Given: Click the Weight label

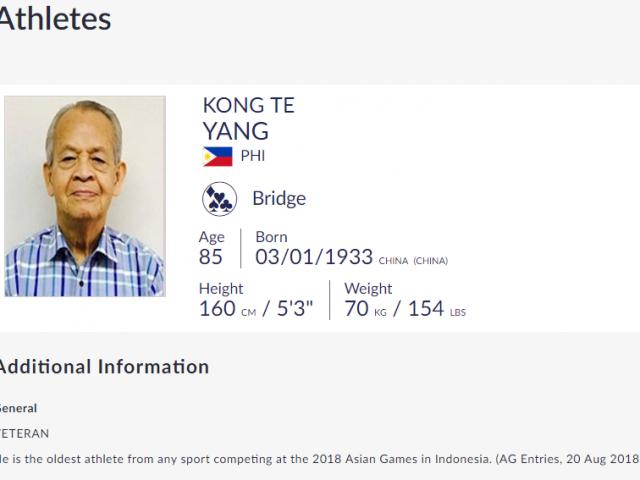Looking at the screenshot, I should (x=368, y=289).
